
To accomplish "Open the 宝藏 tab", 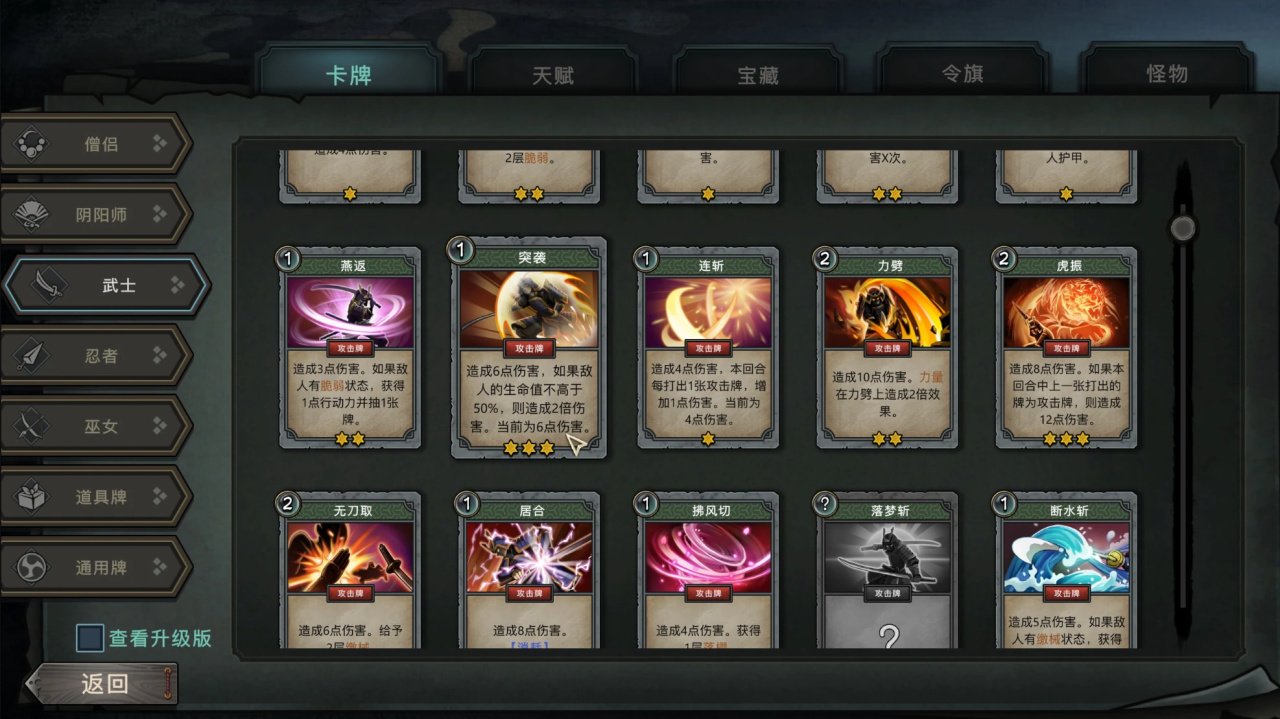I will 758,75.
